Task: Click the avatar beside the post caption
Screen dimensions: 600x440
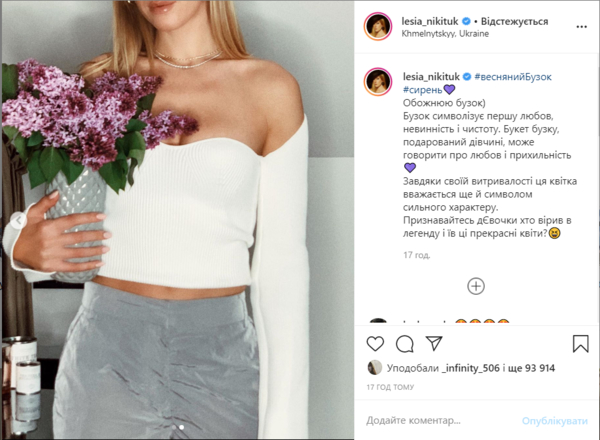Action: point(378,82)
